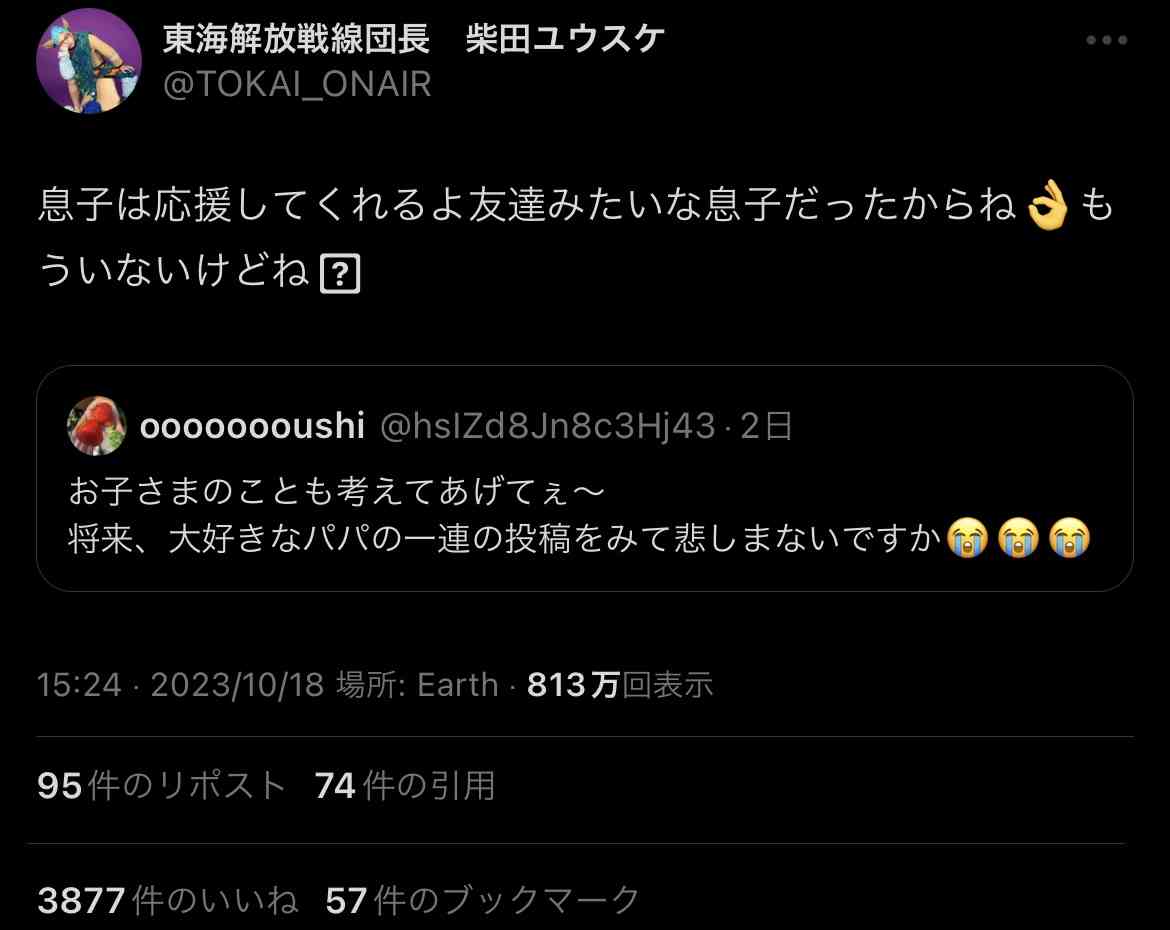
Task: View the 813万回表示 view count
Action: click(620, 684)
